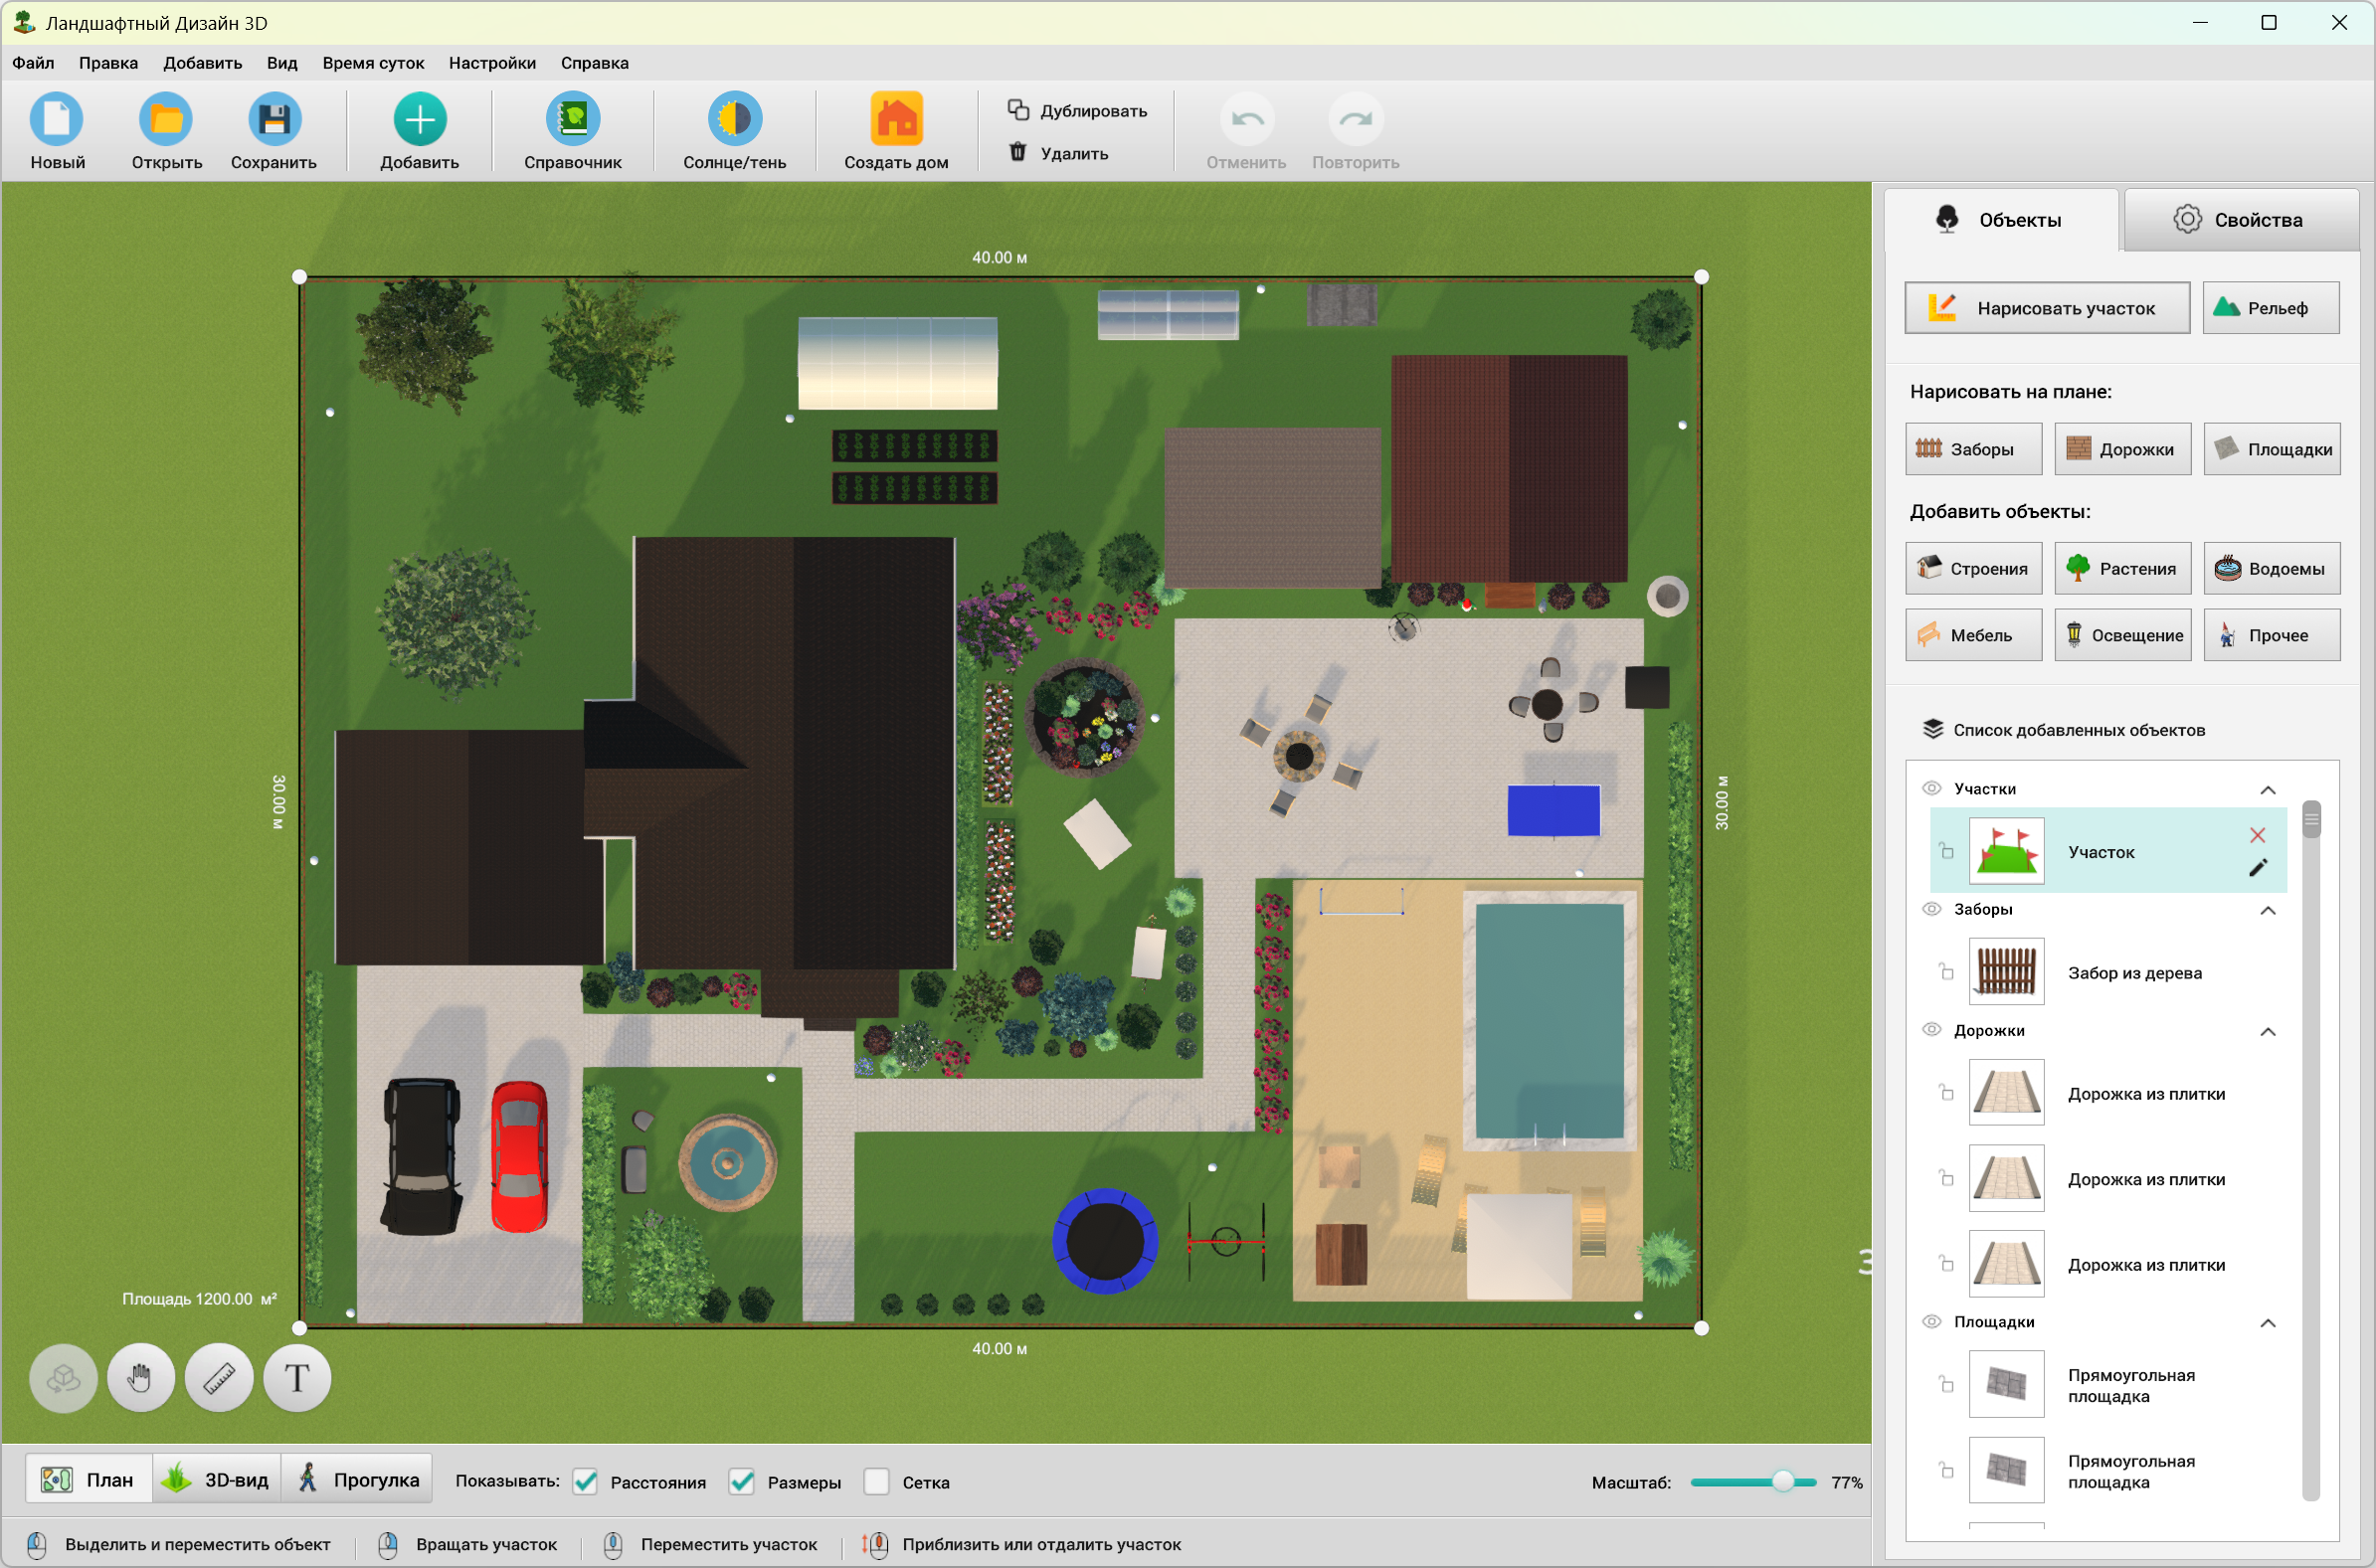Click the Растения plants button
The image size is (2376, 1568).
pyautogui.click(x=2121, y=568)
